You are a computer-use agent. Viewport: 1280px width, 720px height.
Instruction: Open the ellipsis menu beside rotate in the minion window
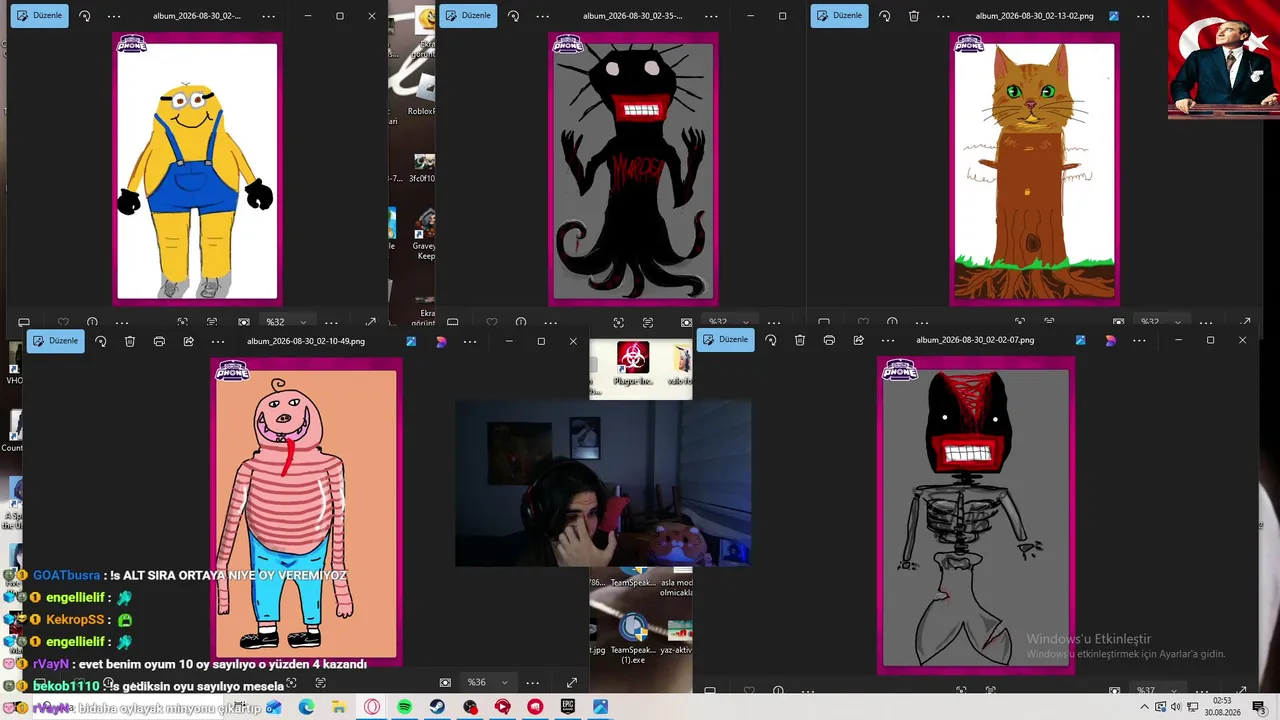pyautogui.click(x=114, y=16)
